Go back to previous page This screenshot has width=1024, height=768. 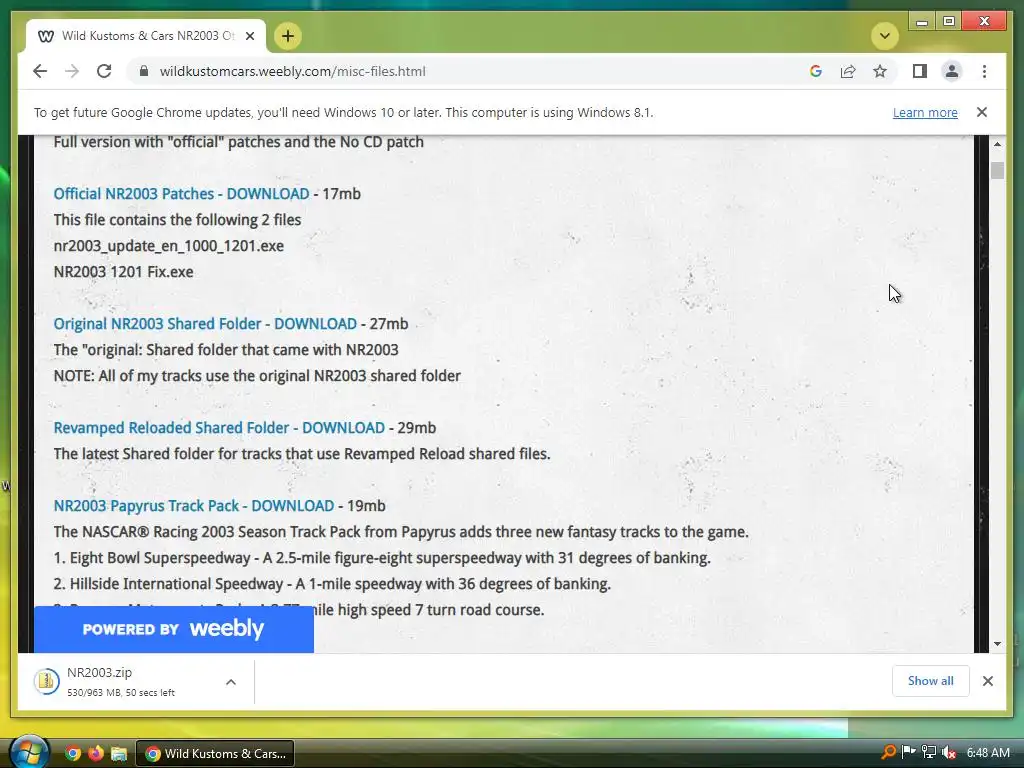click(40, 71)
